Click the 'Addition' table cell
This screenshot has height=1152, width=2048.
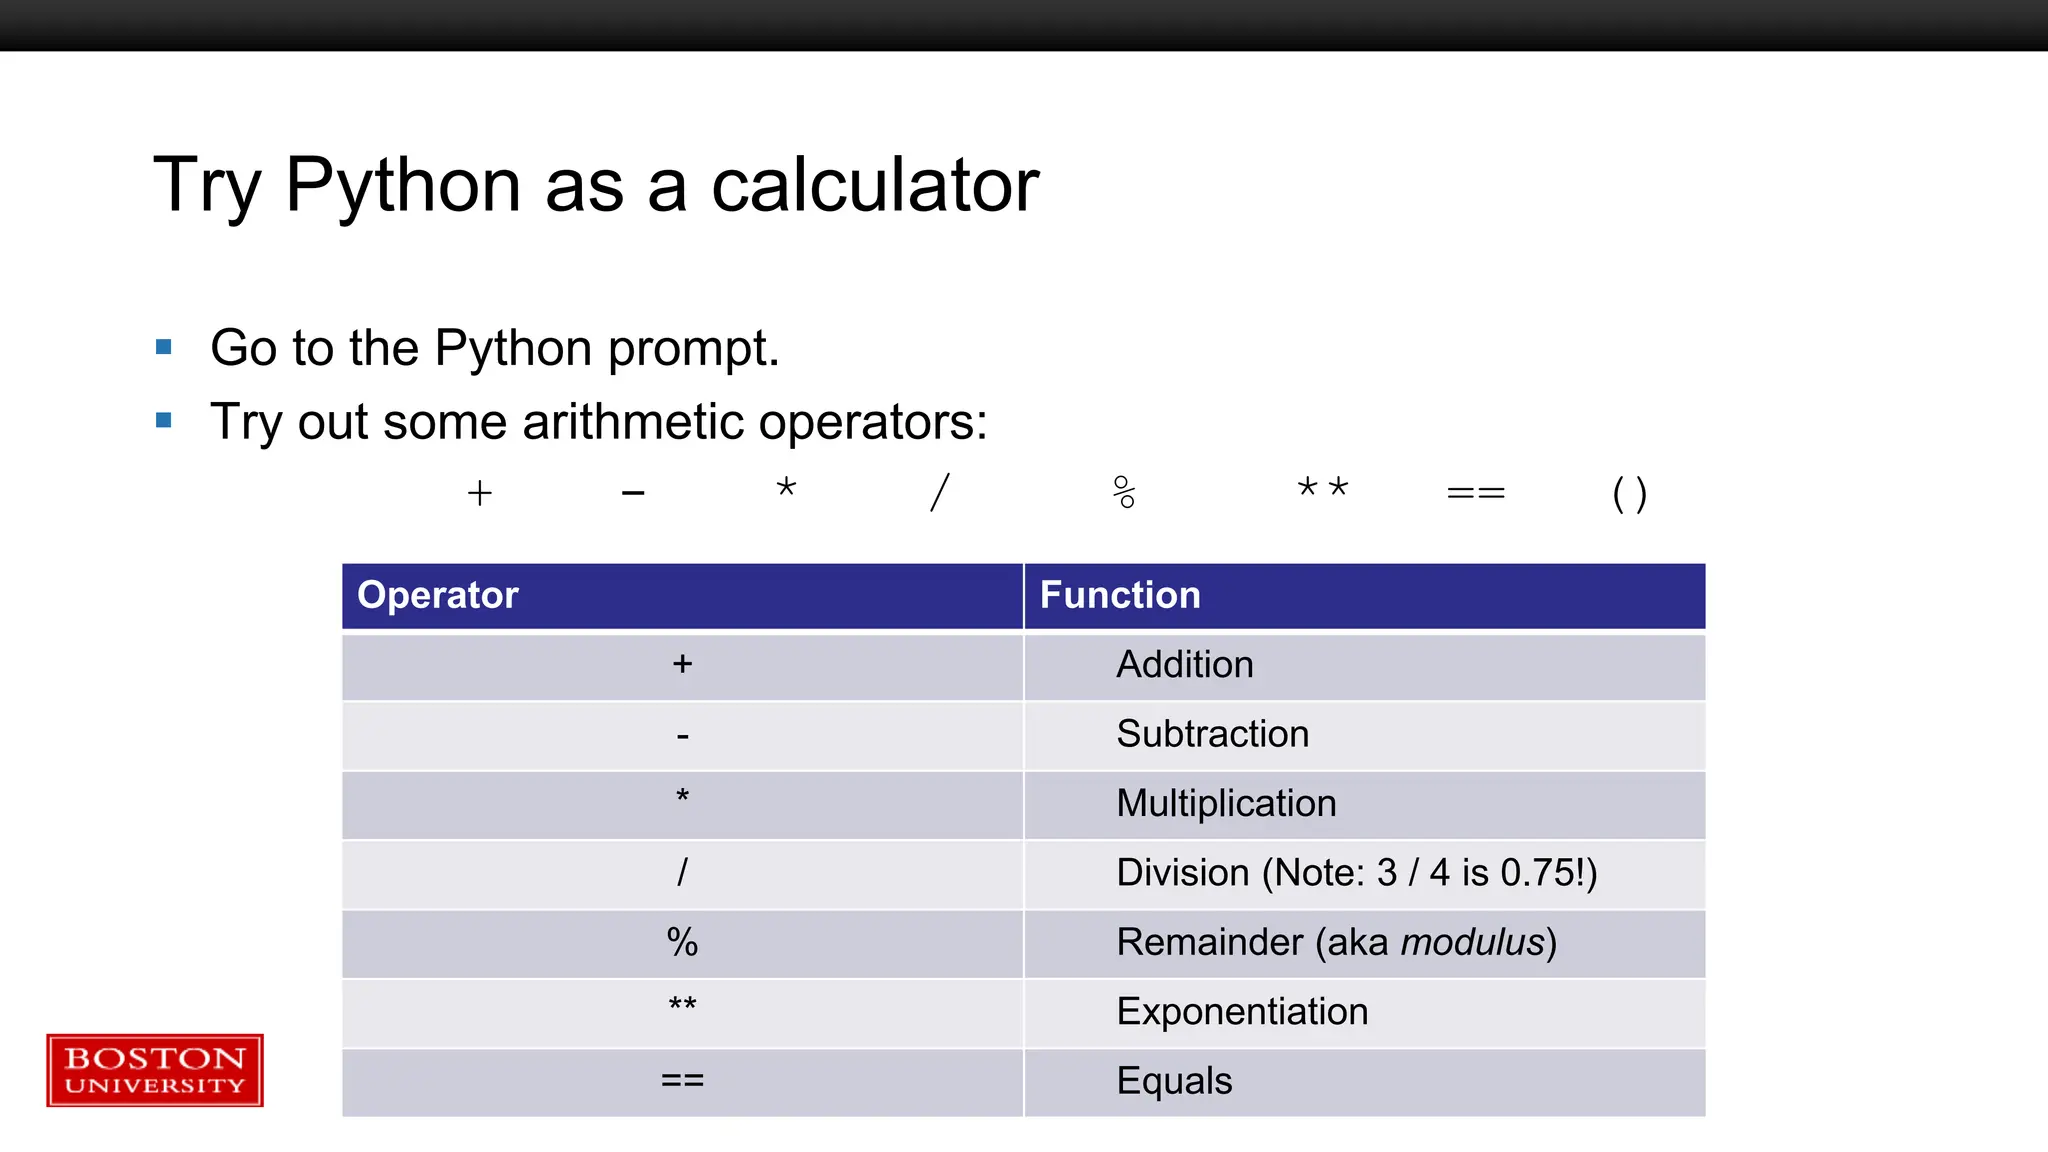pyautogui.click(x=1184, y=665)
